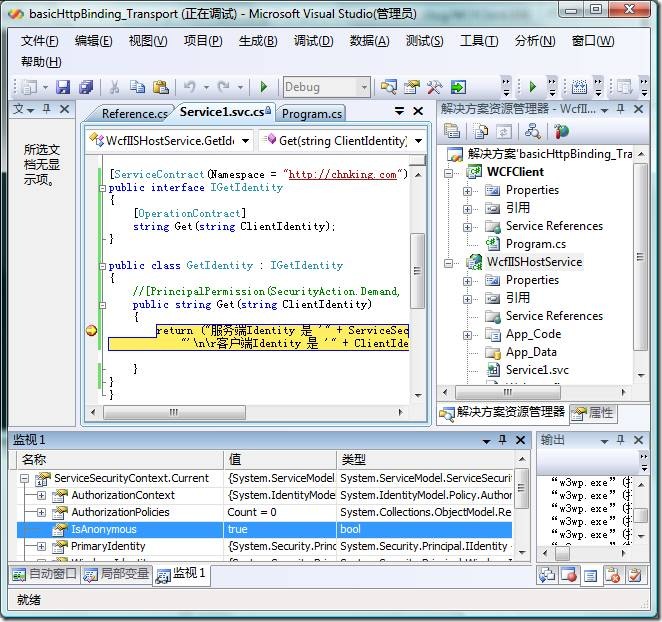Viewport: 662px width, 622px height.
Task: Redo the last undone action
Action: [223, 87]
